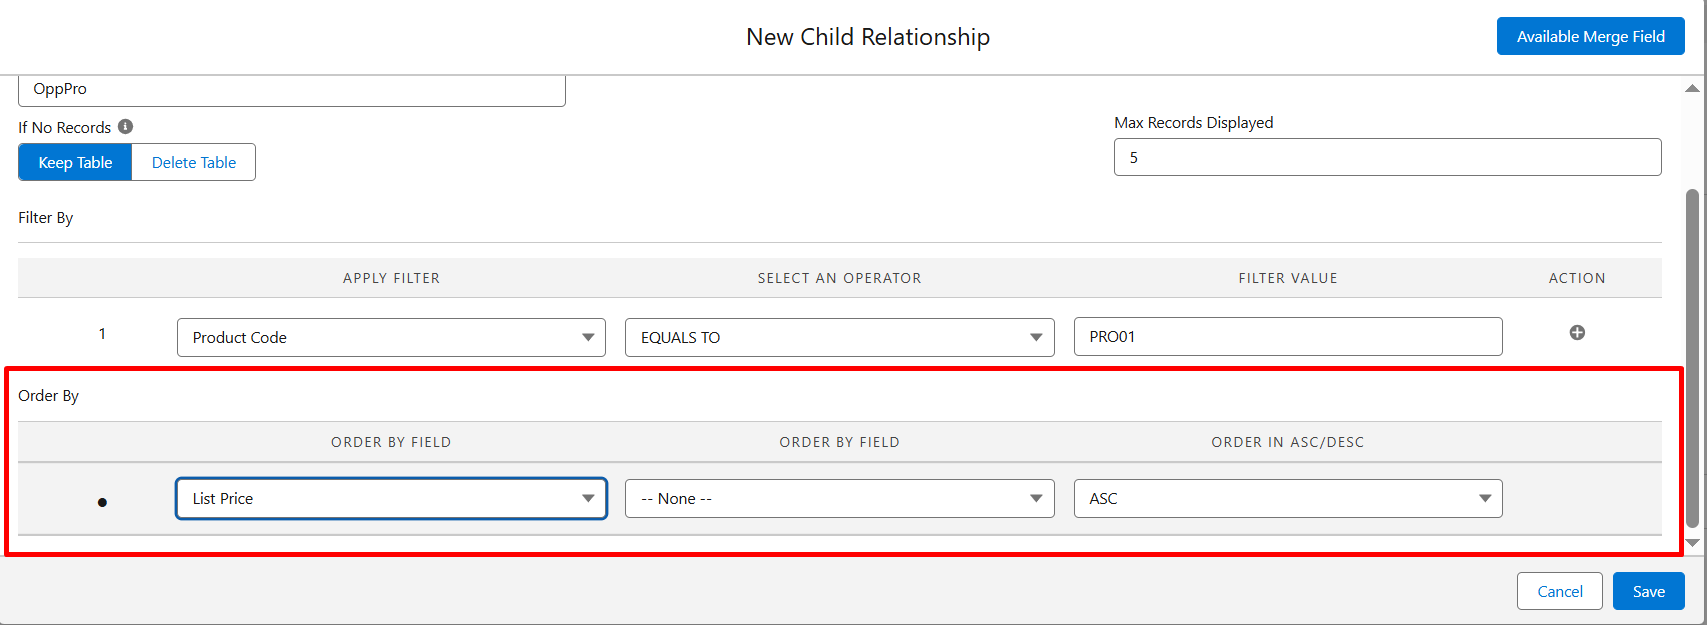Open the EQUALS TO operator dropdown
This screenshot has width=1707, height=625.
click(x=839, y=338)
